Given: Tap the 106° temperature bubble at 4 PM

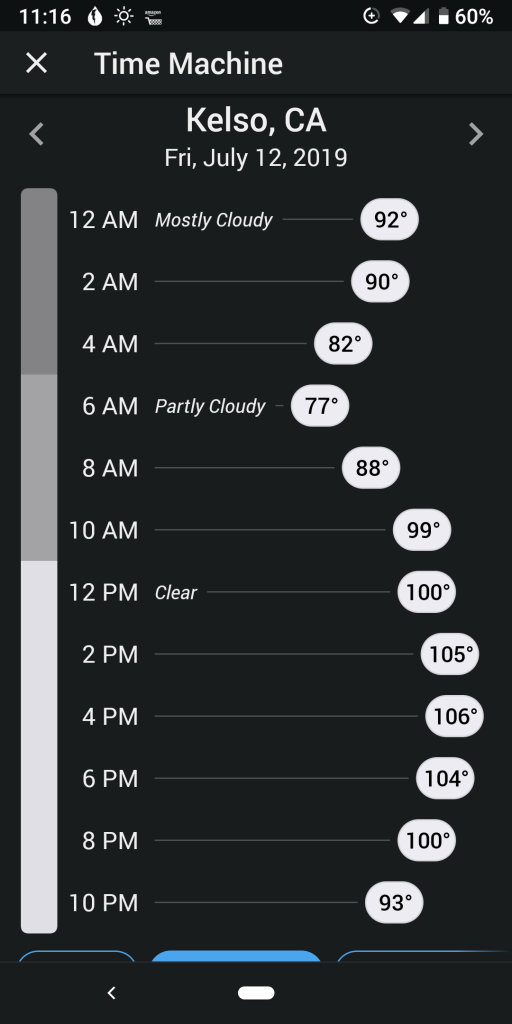Looking at the screenshot, I should point(455,716).
